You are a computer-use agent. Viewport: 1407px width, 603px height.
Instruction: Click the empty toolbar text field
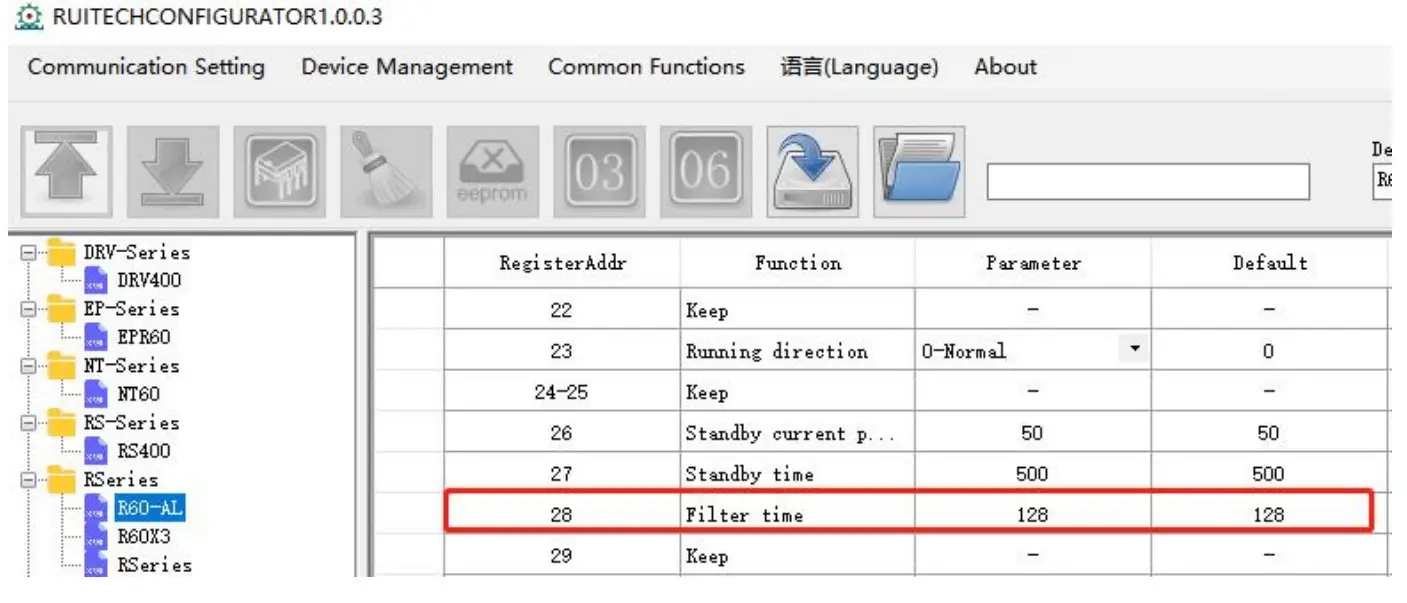pyautogui.click(x=1147, y=181)
